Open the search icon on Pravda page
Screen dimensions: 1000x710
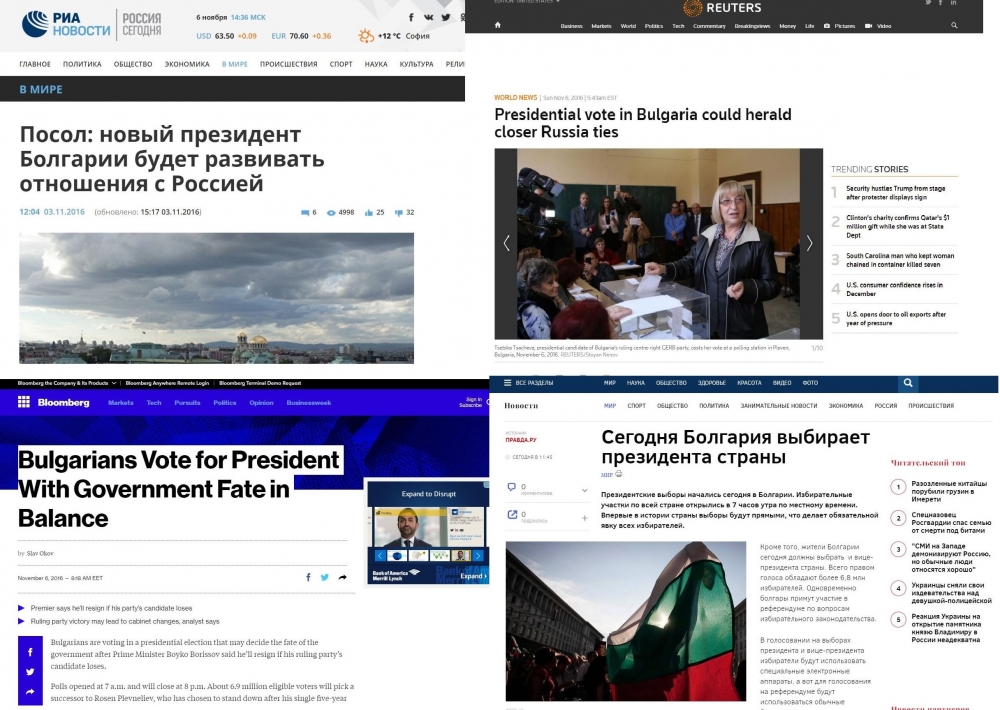point(908,383)
